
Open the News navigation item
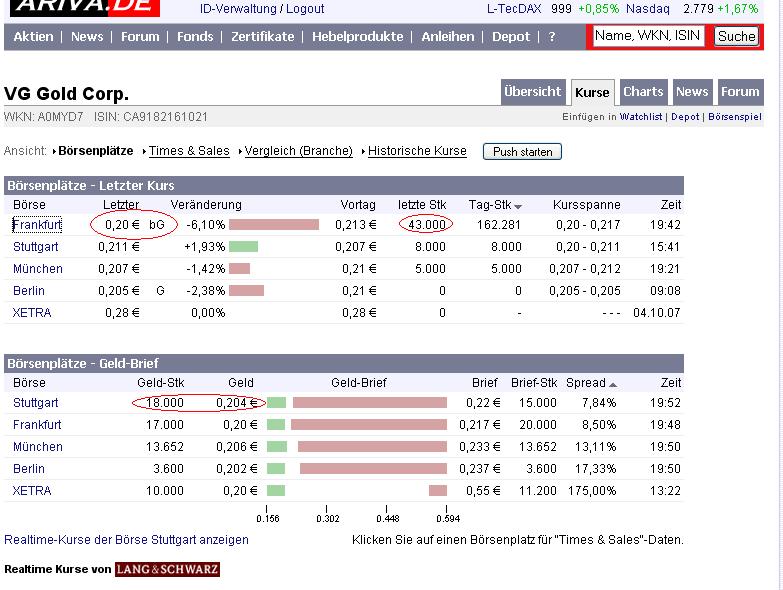pos(87,36)
